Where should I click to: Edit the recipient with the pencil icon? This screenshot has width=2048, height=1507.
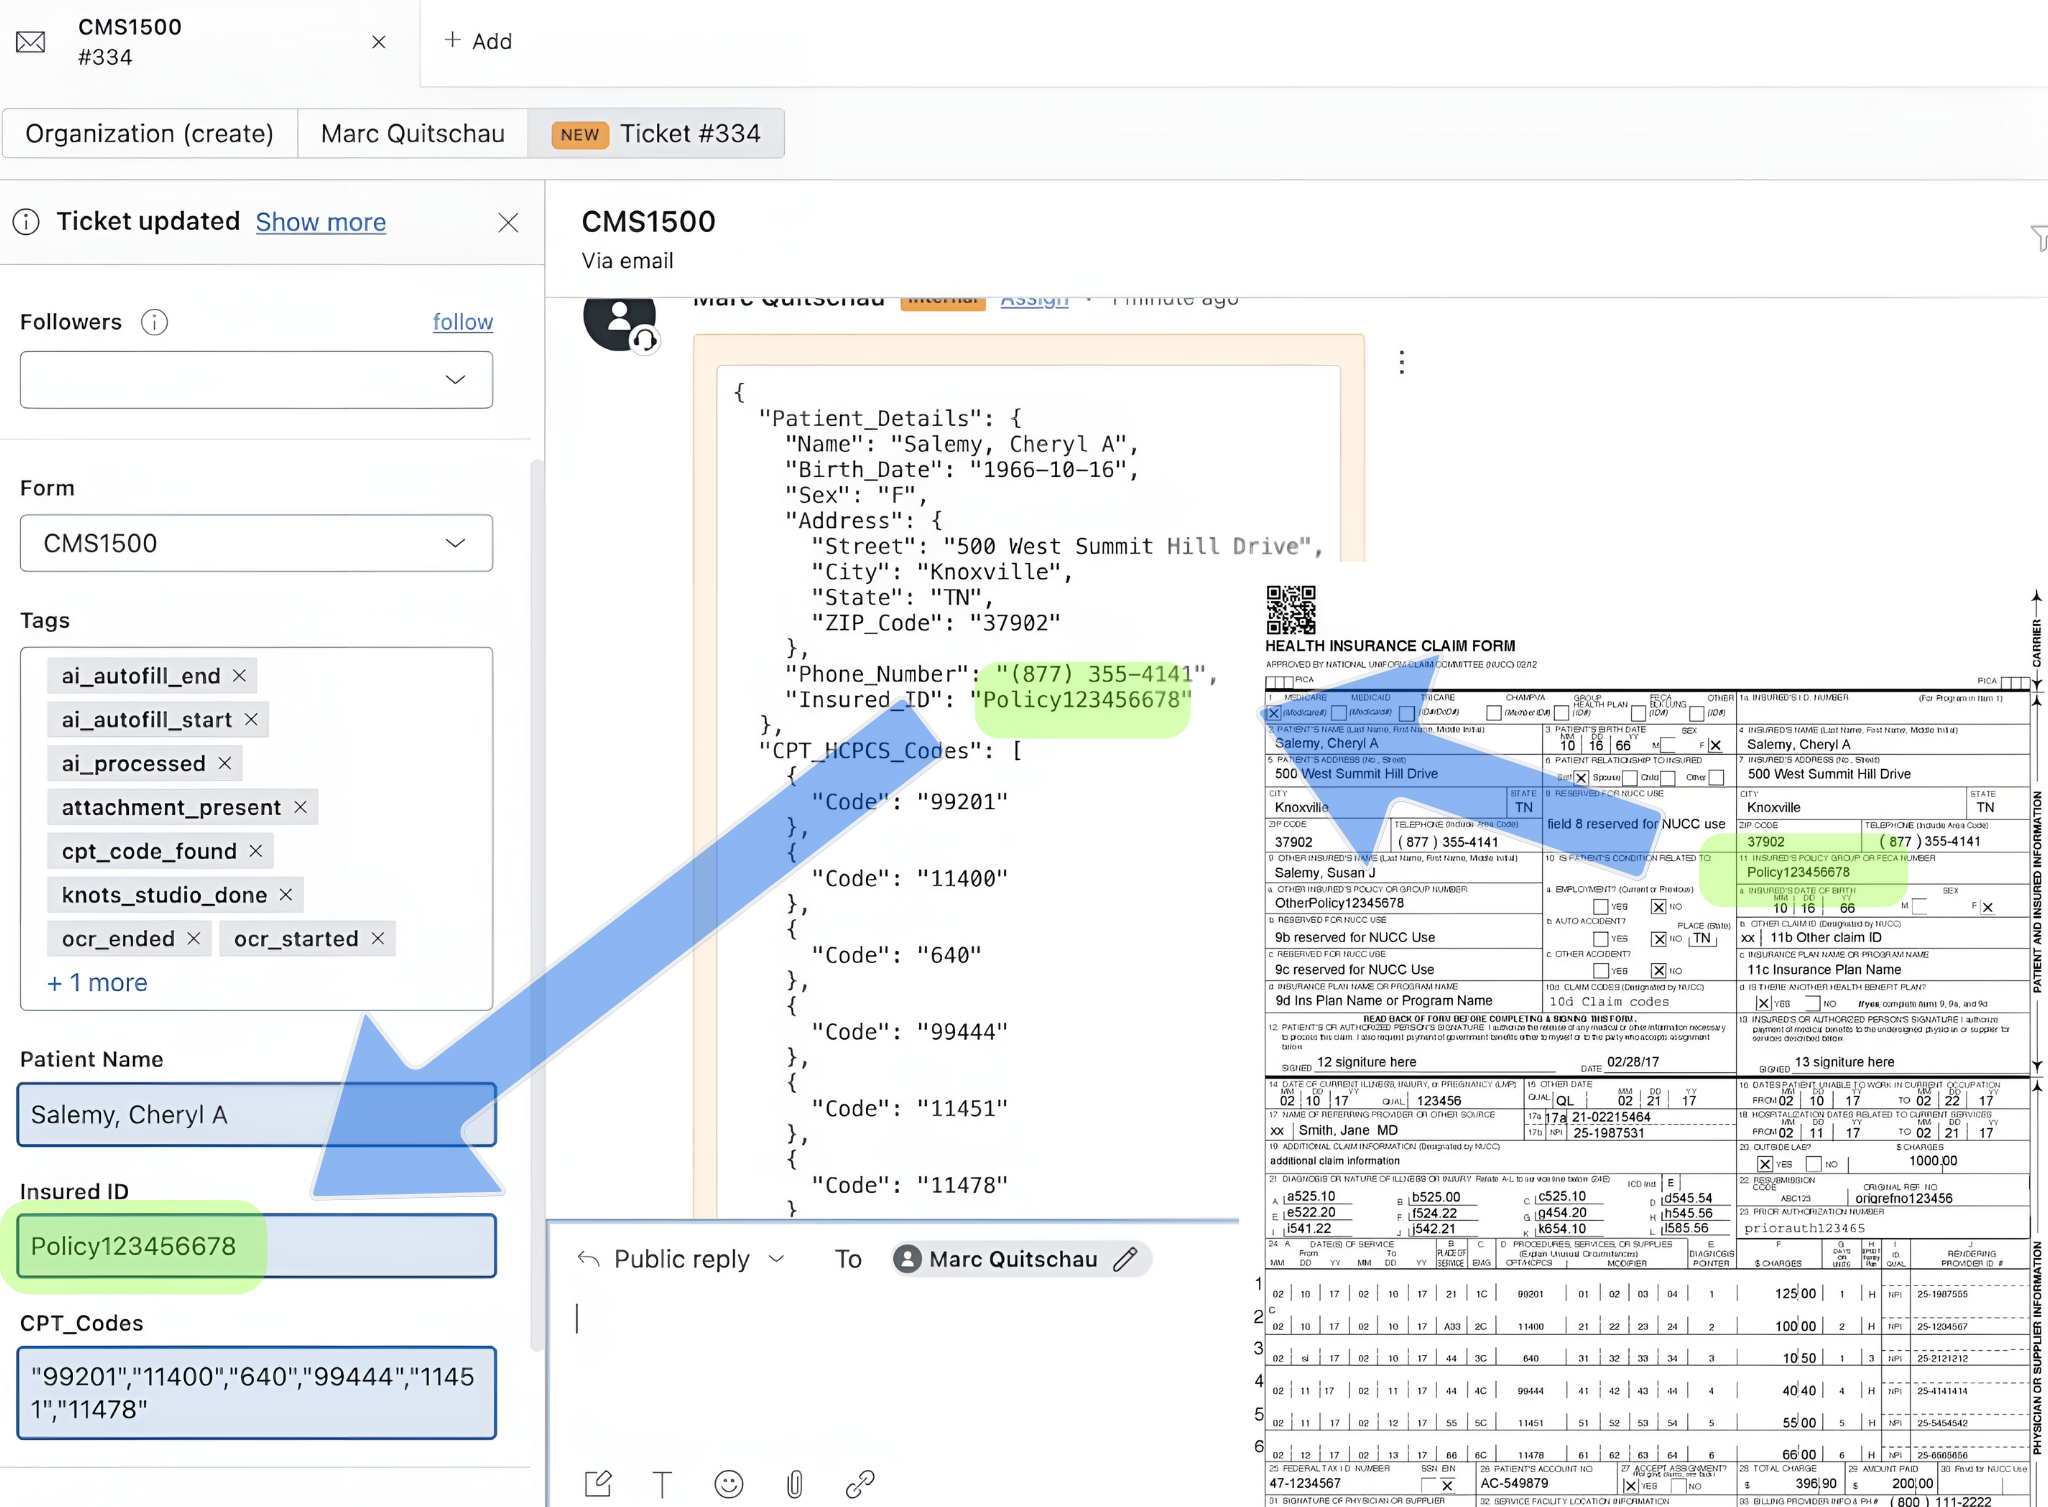point(1126,1259)
